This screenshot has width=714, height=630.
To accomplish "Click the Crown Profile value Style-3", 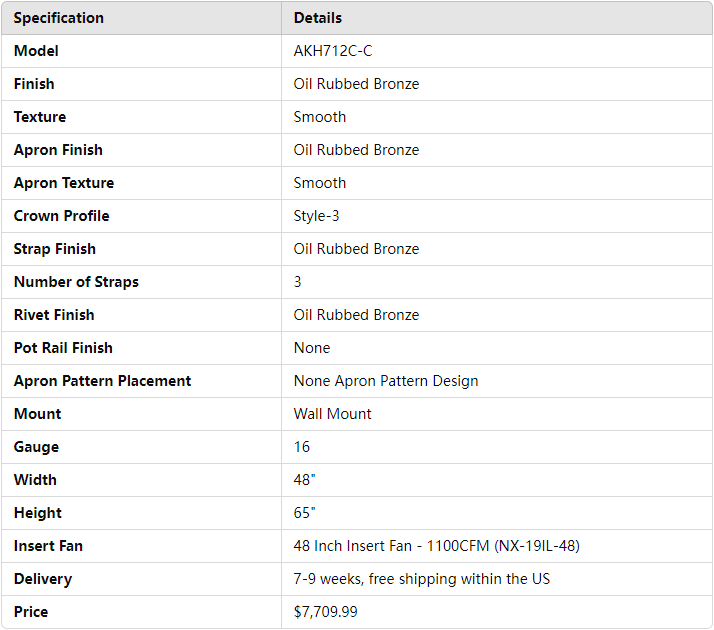I will pyautogui.click(x=316, y=216).
